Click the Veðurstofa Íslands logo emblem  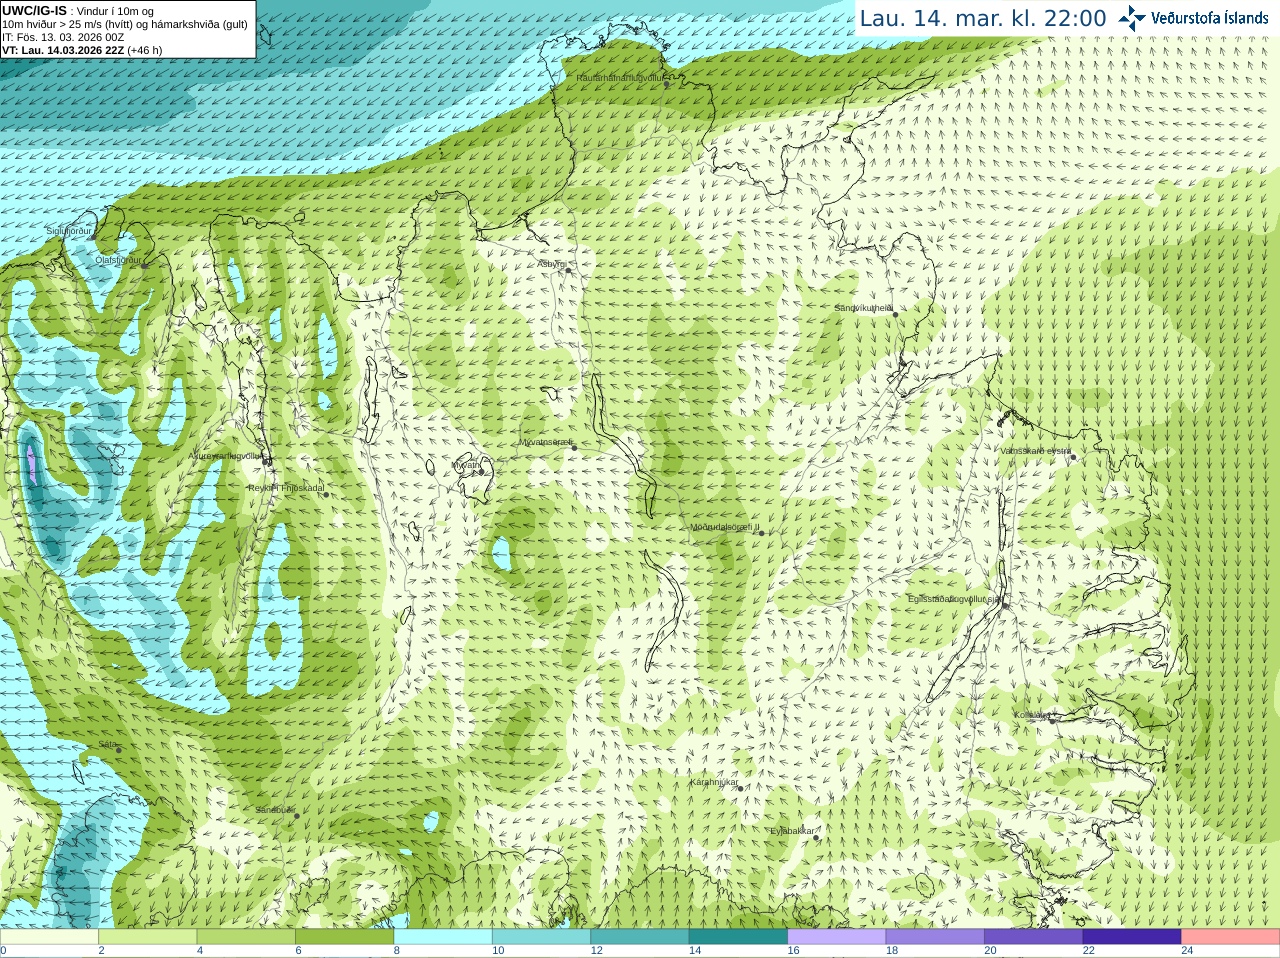[1132, 18]
